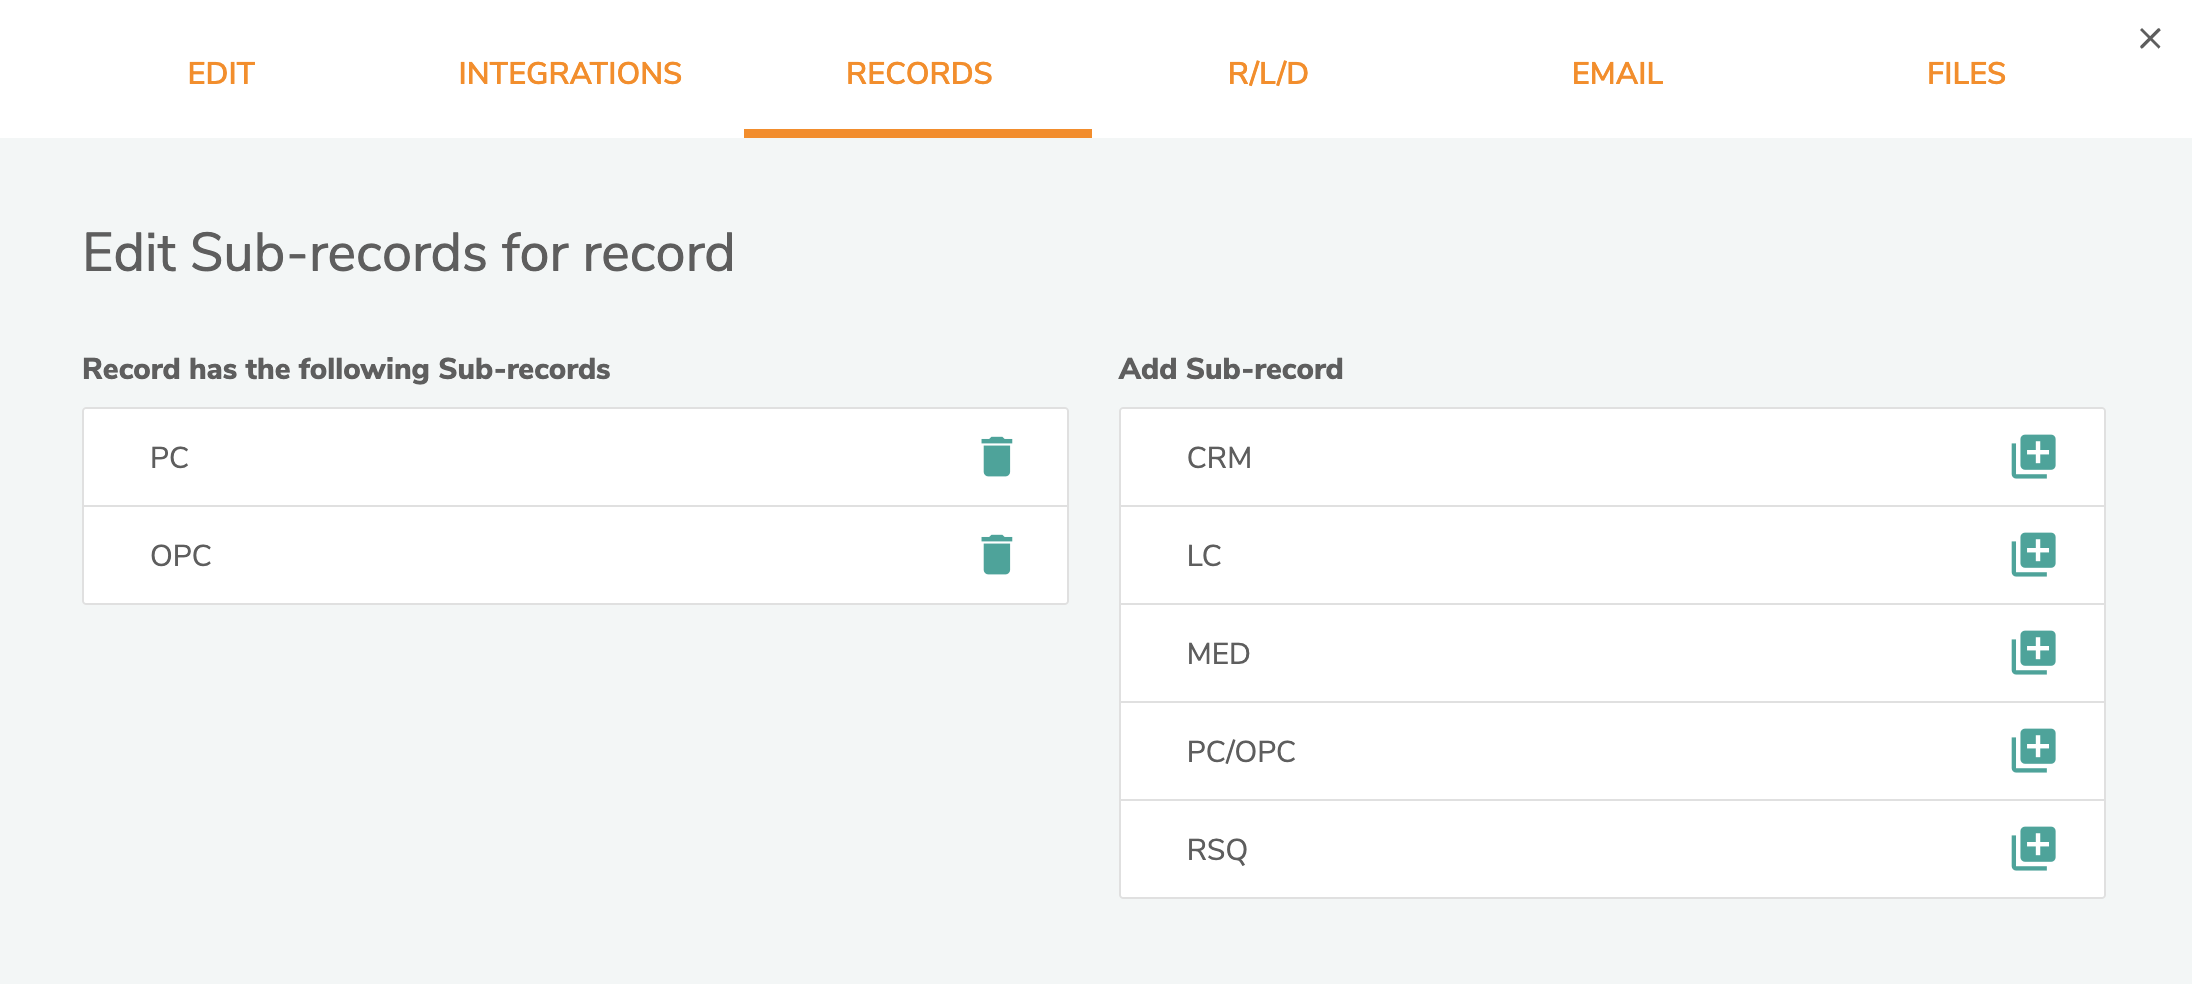Add the LC sub-record
The width and height of the screenshot is (2192, 984).
point(2033,555)
